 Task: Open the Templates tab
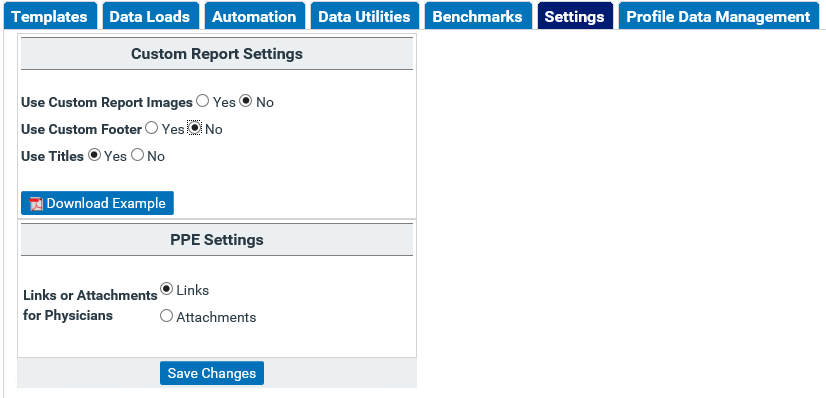[50, 16]
